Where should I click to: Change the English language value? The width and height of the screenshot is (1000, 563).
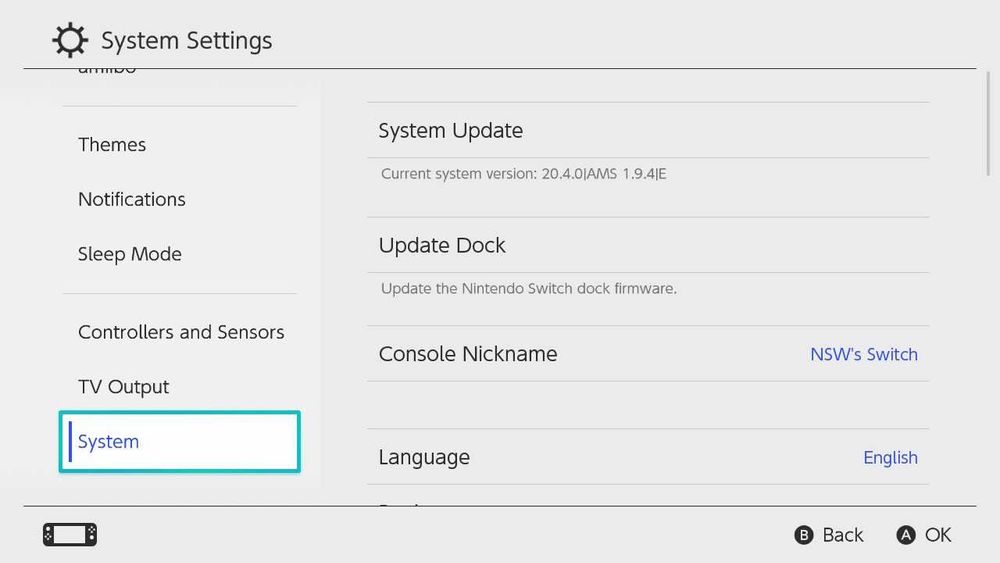(890, 458)
